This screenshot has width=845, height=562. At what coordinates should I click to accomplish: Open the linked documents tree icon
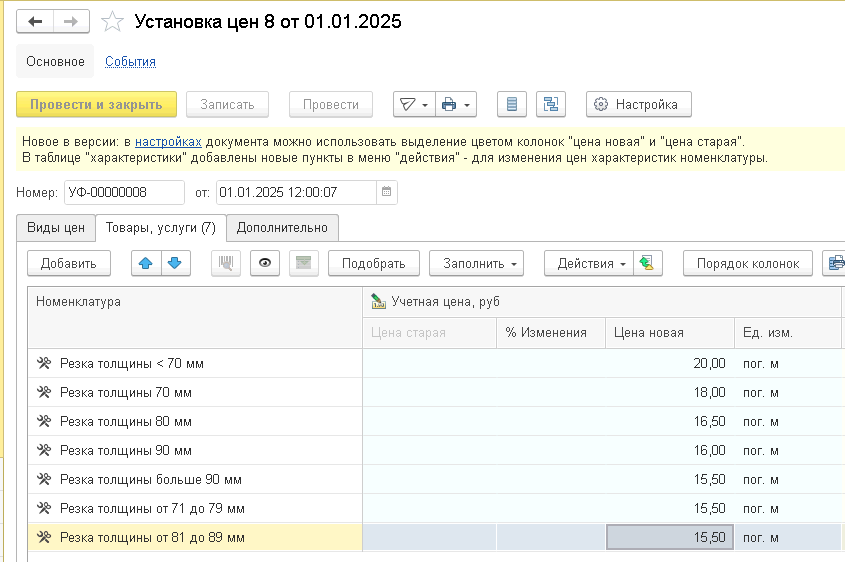coord(551,104)
